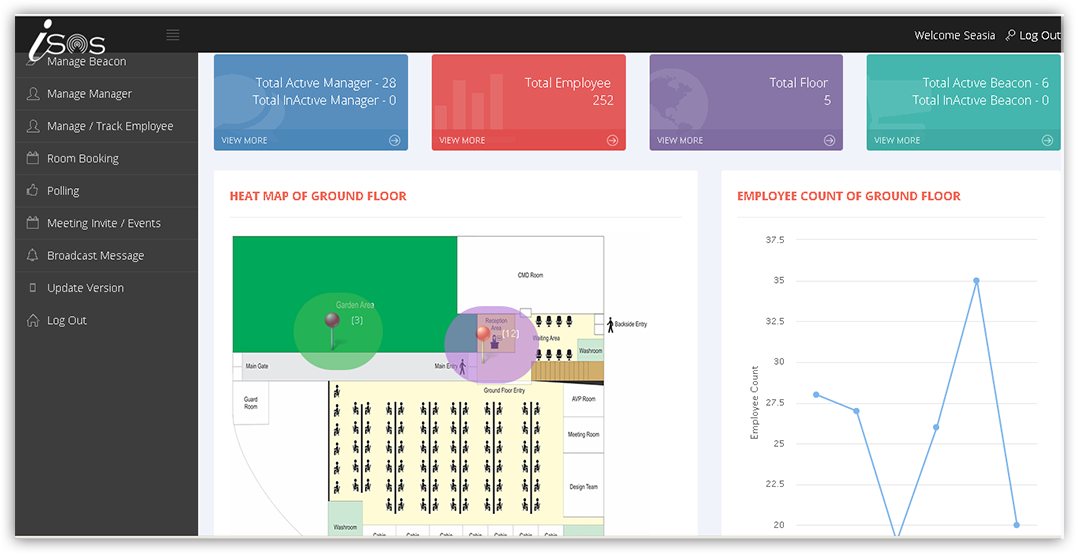
Task: Click the AVP Room on floor map
Action: click(x=583, y=399)
